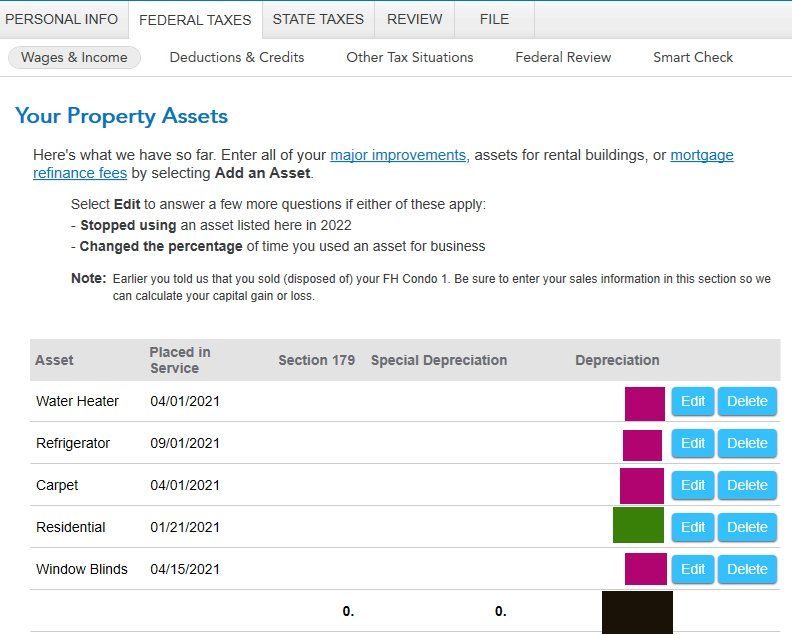Edit the Water Heater asset
The width and height of the screenshot is (792, 635).
pyautogui.click(x=693, y=401)
